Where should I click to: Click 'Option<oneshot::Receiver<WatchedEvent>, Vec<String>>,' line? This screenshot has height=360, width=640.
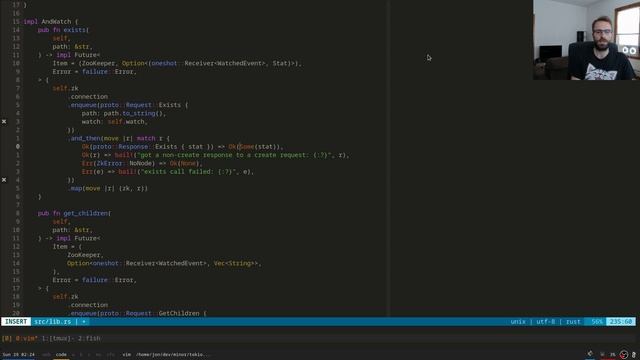pos(164,263)
